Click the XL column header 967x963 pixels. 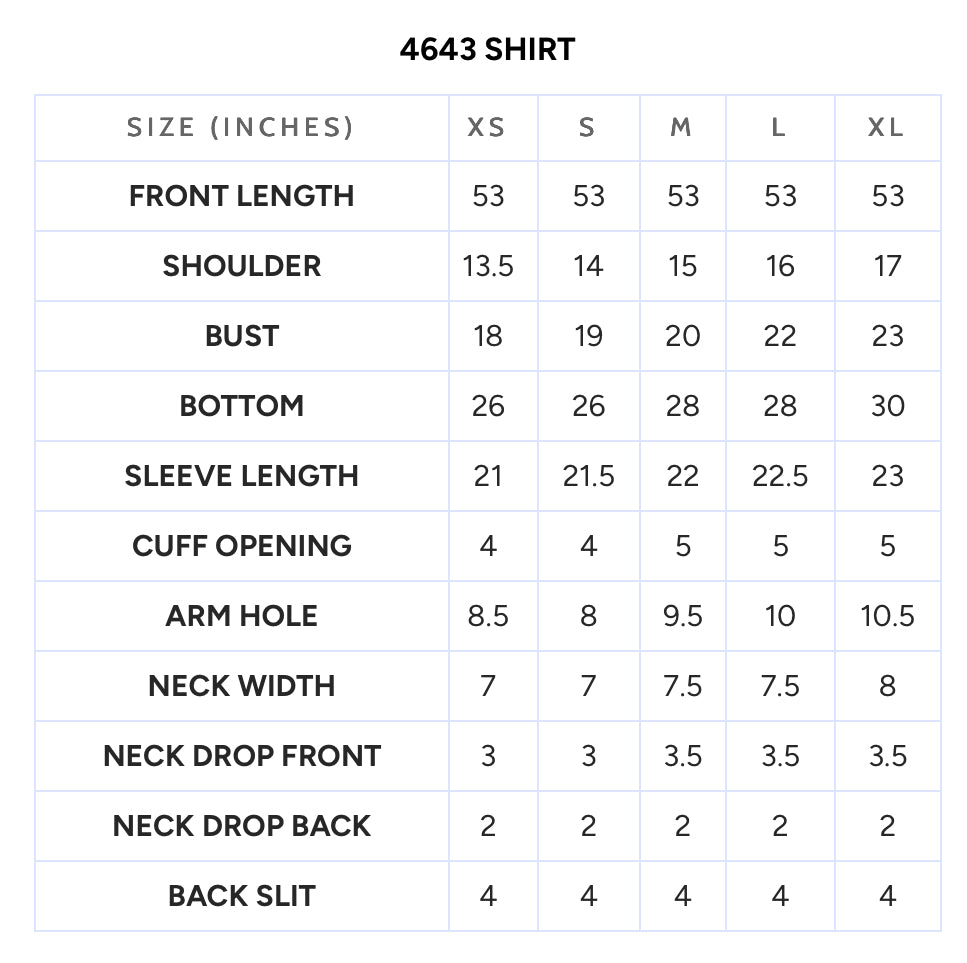pyautogui.click(x=887, y=128)
